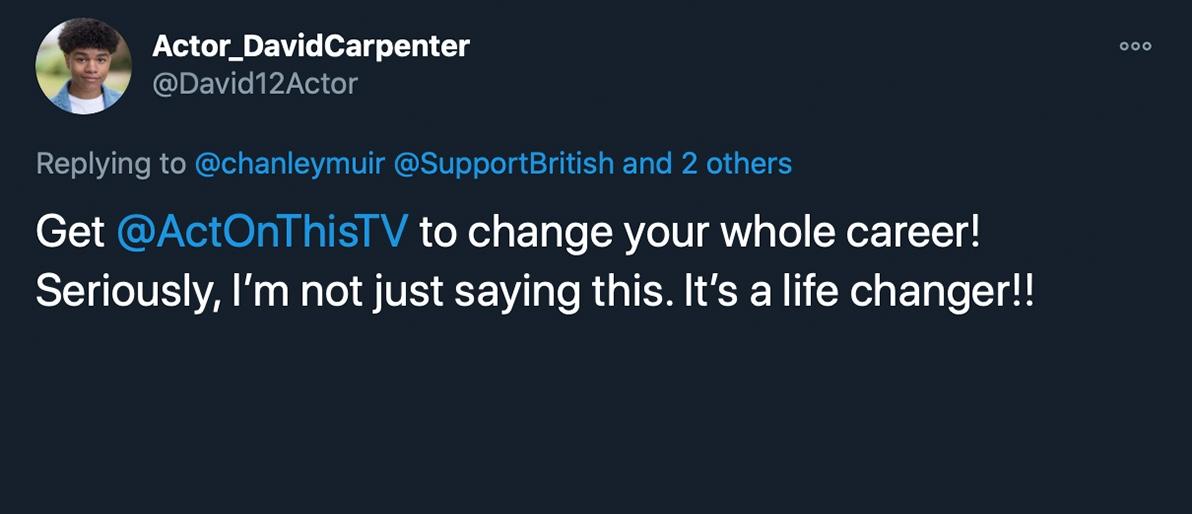Open the @SupportBritish mention link
Viewport: 1192px width, 514px height.
point(505,163)
